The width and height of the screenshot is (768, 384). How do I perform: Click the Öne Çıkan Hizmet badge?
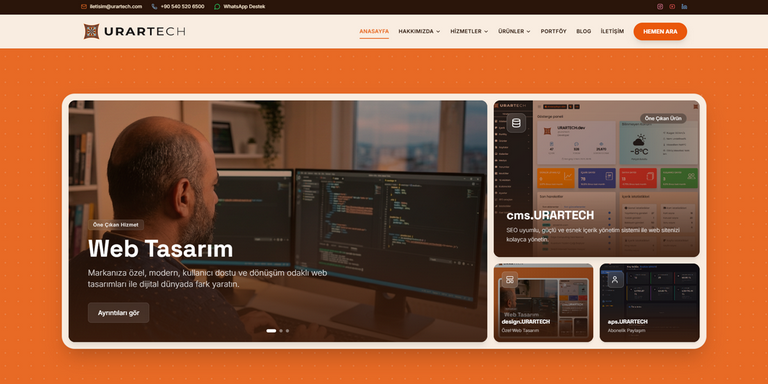[116, 225]
